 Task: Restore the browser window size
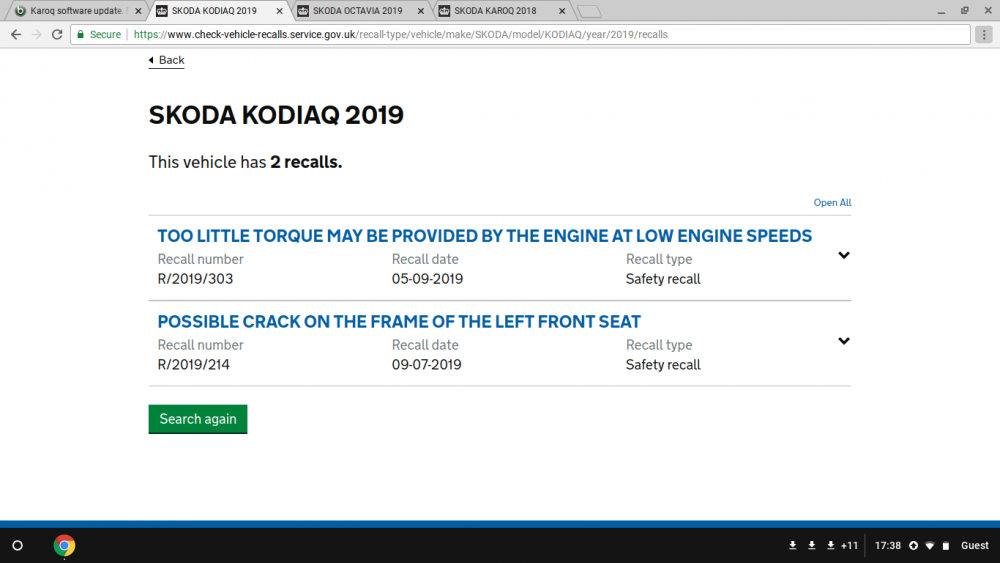tap(965, 11)
